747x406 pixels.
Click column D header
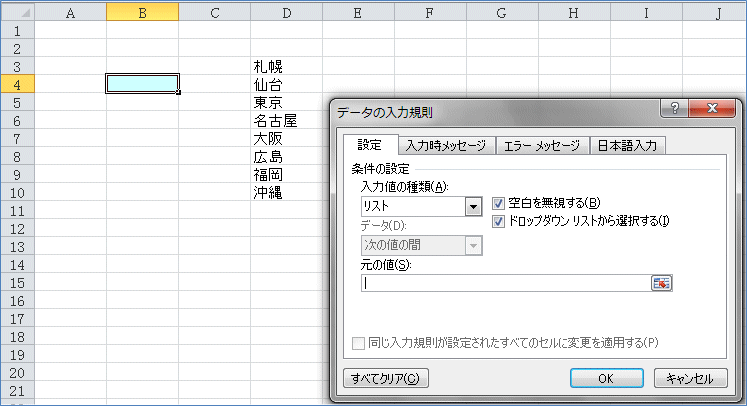286,12
